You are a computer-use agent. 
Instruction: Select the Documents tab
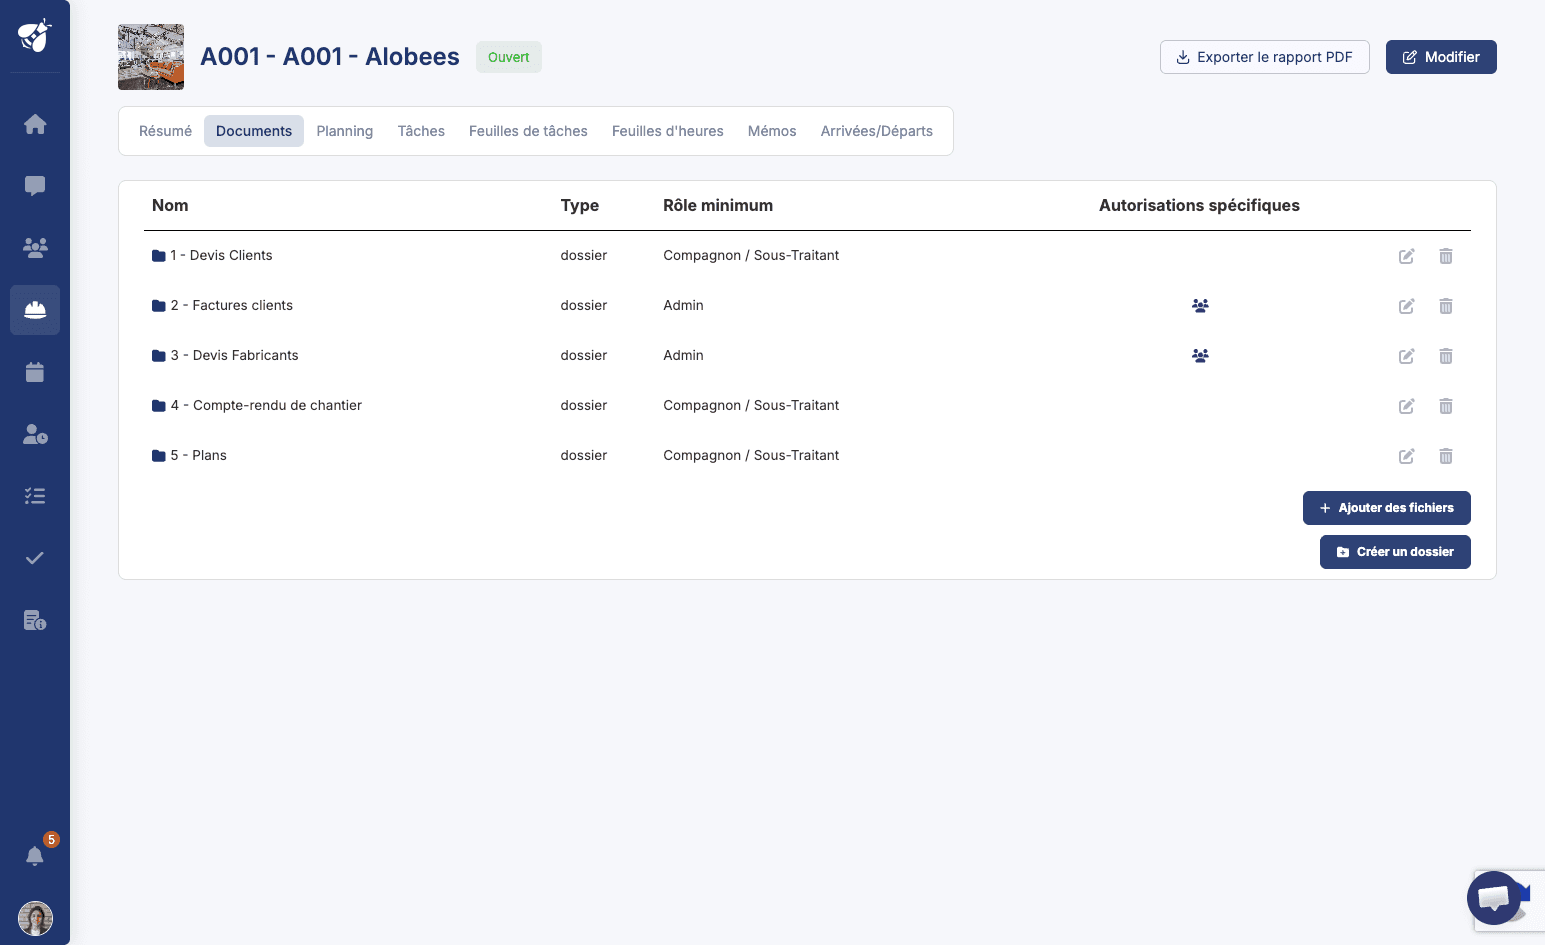coord(254,131)
